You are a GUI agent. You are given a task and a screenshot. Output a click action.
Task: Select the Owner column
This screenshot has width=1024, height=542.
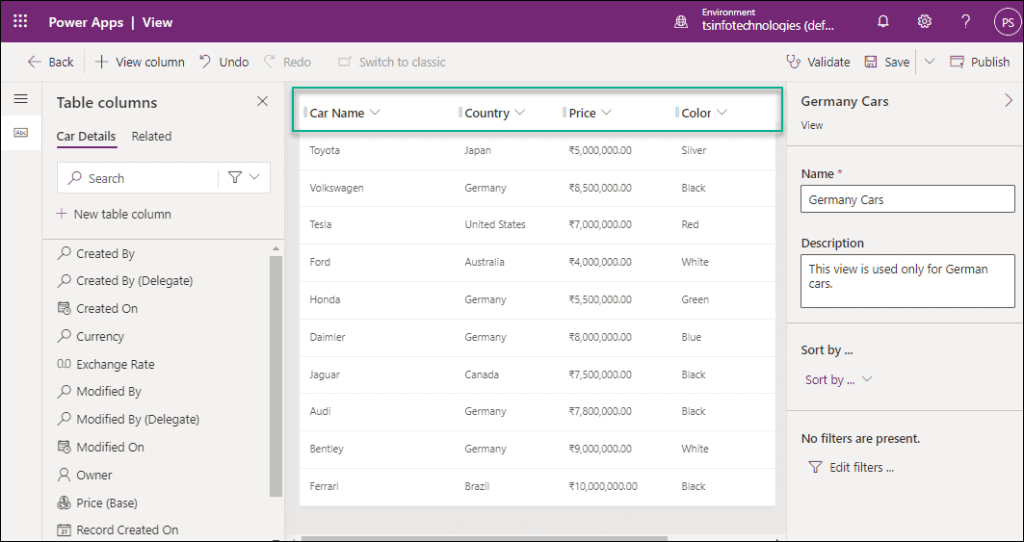click(x=85, y=475)
